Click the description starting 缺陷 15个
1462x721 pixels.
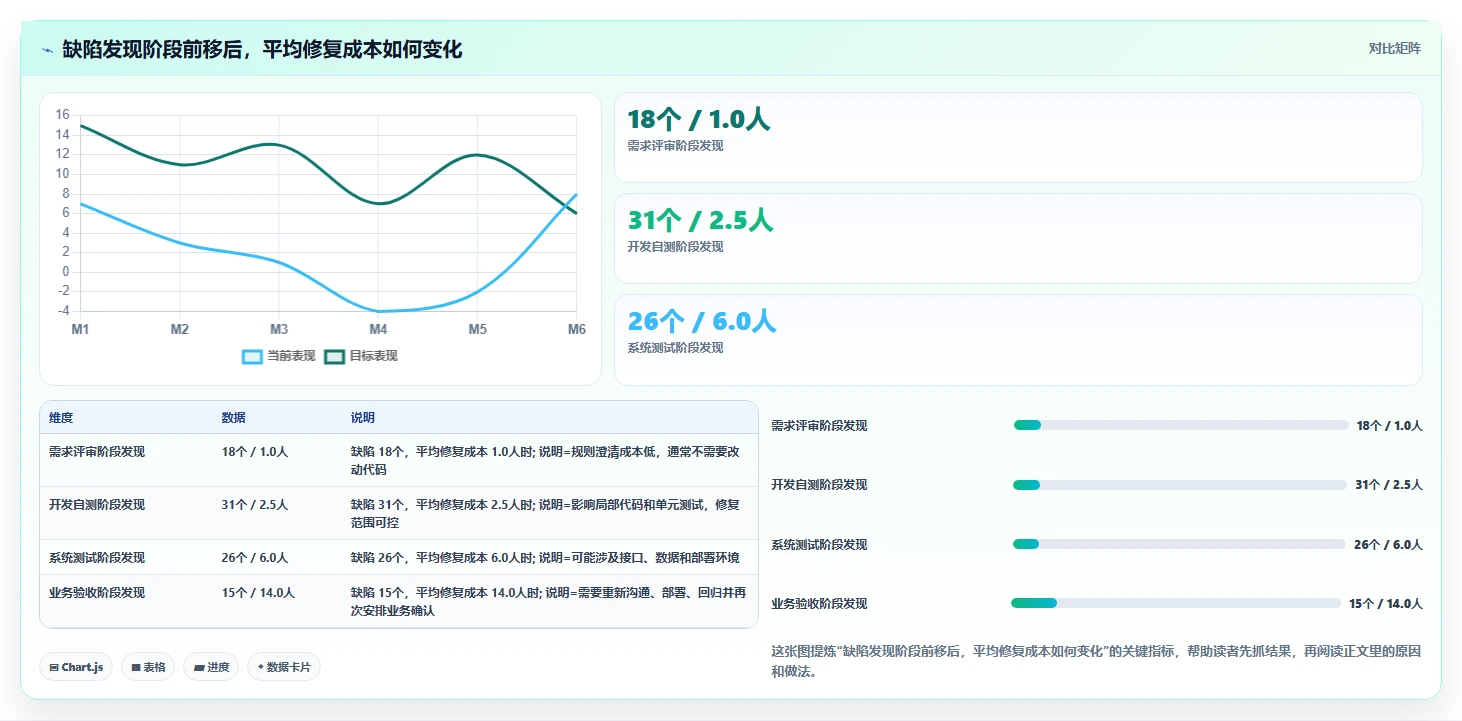click(548, 602)
